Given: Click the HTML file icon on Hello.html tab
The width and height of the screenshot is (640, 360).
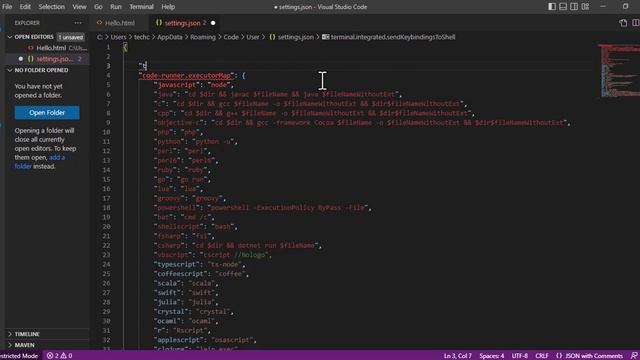Looking at the screenshot, I should (x=99, y=23).
